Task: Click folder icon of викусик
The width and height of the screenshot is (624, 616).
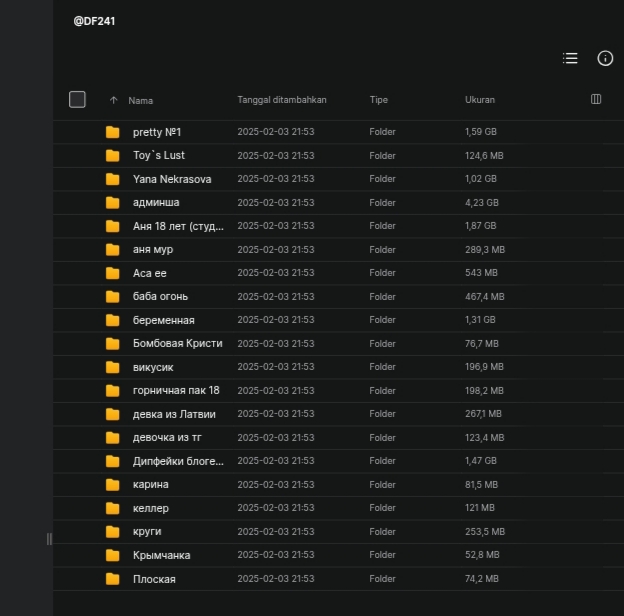Action: click(113, 367)
